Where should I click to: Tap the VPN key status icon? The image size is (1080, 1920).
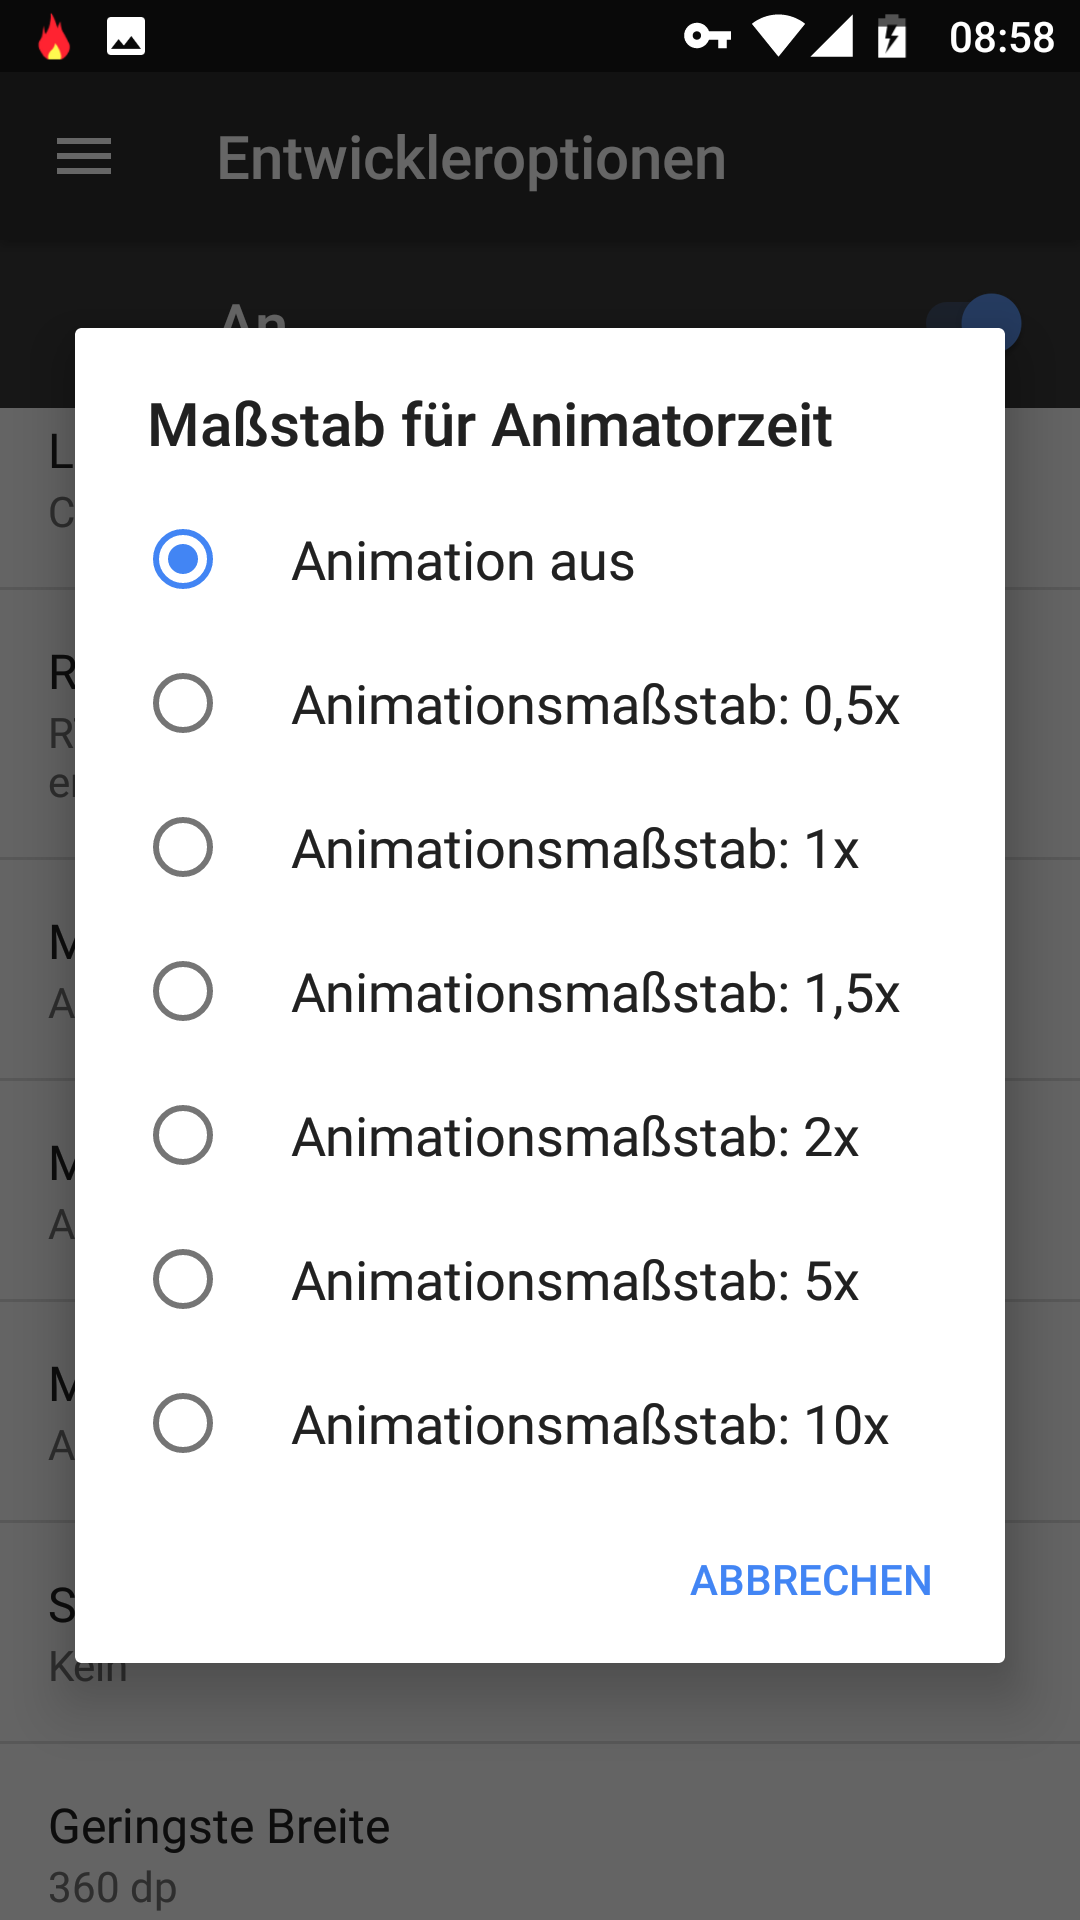point(707,38)
